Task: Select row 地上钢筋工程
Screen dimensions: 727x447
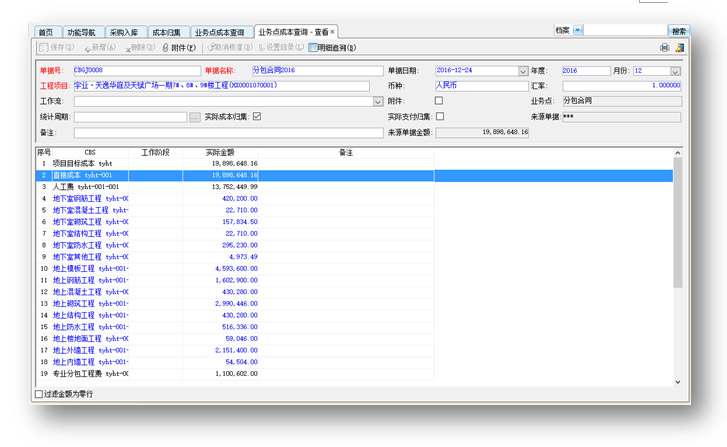Action: (x=235, y=280)
